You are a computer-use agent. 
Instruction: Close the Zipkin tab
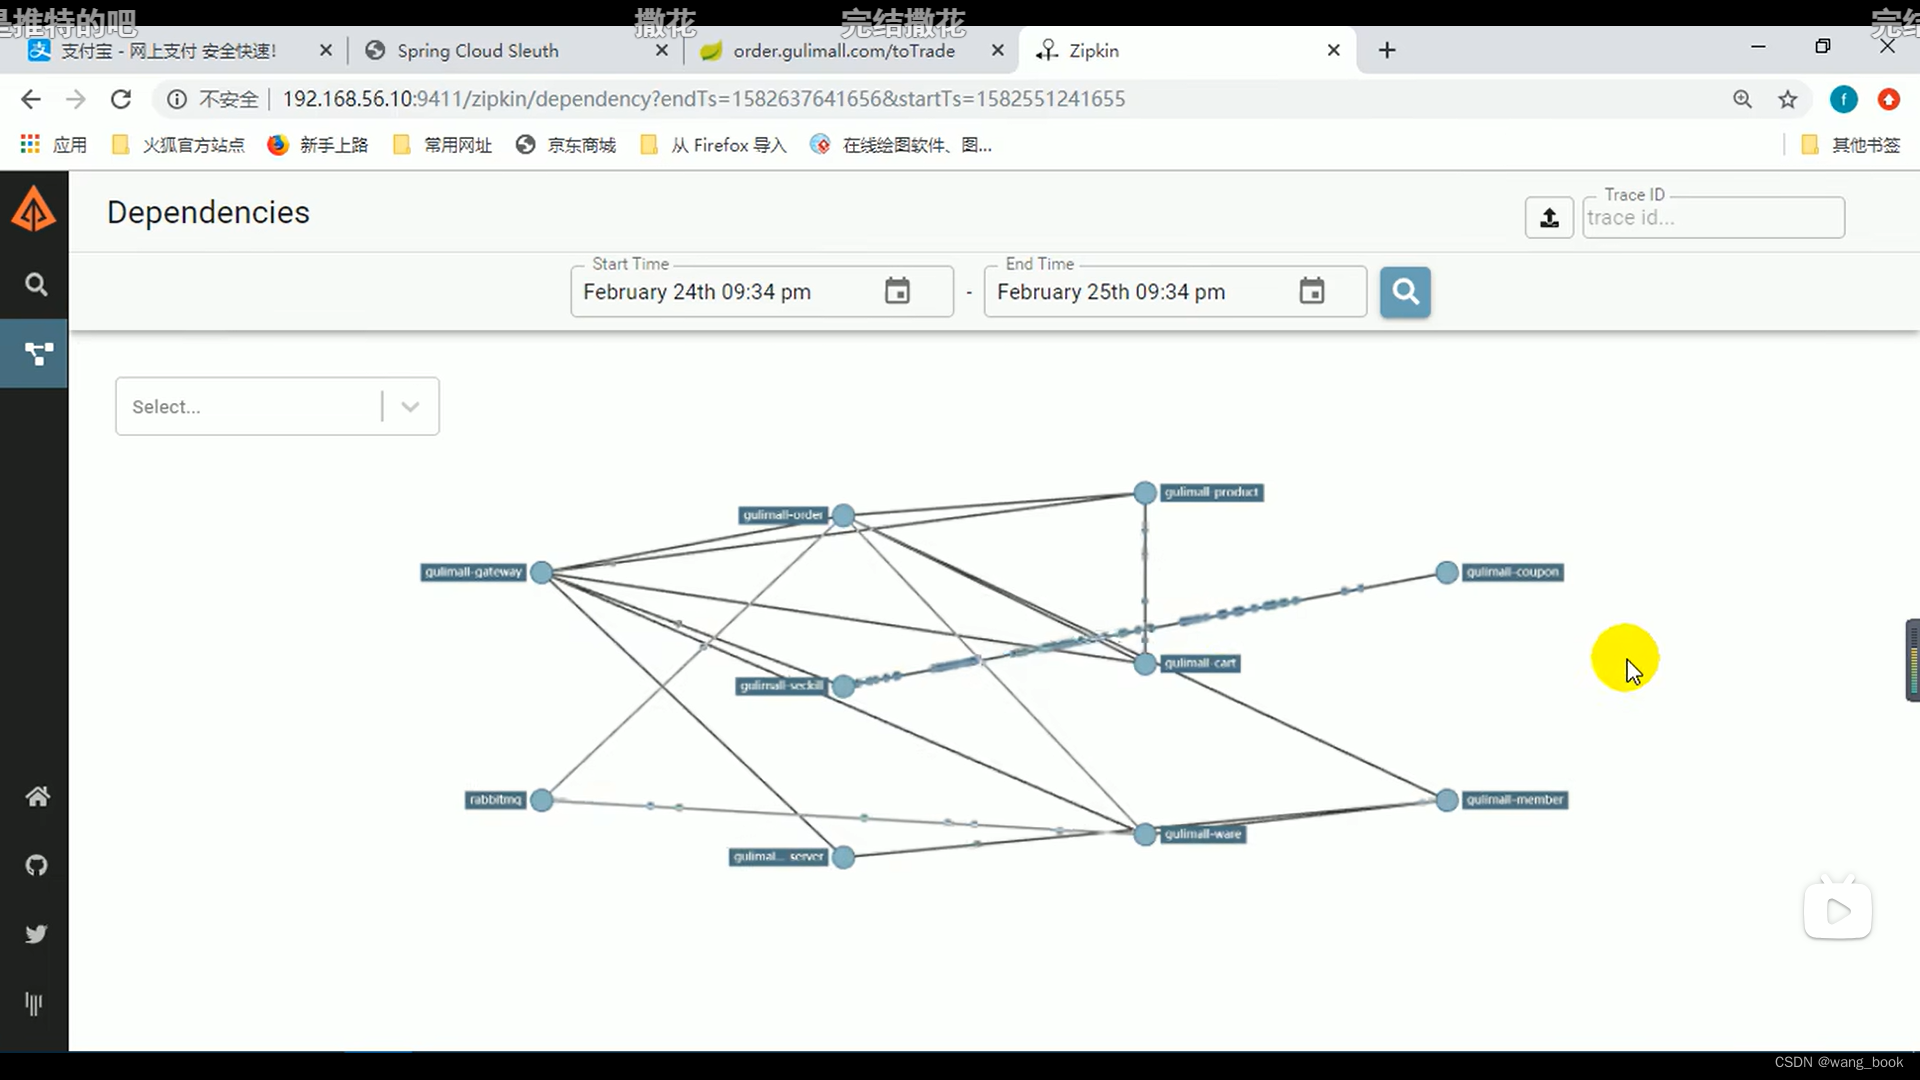pos(1333,50)
